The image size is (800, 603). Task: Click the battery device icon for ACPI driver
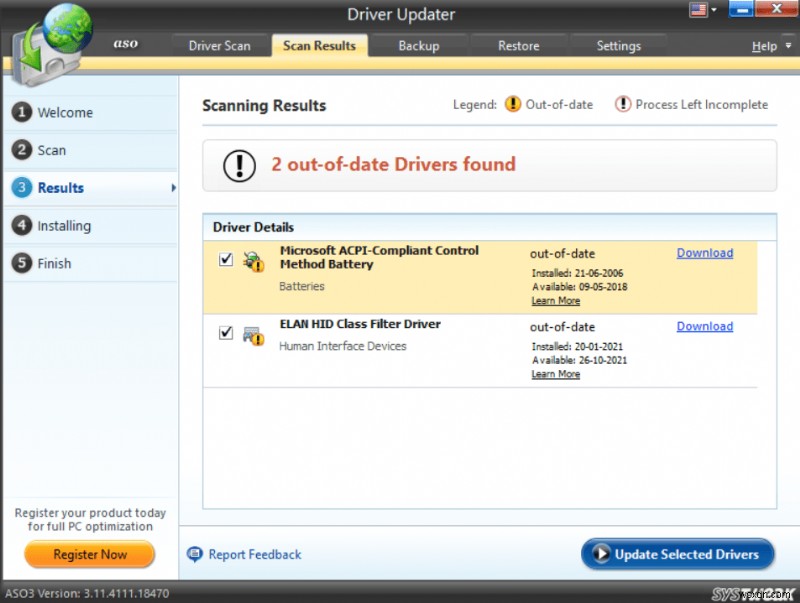[x=253, y=261]
